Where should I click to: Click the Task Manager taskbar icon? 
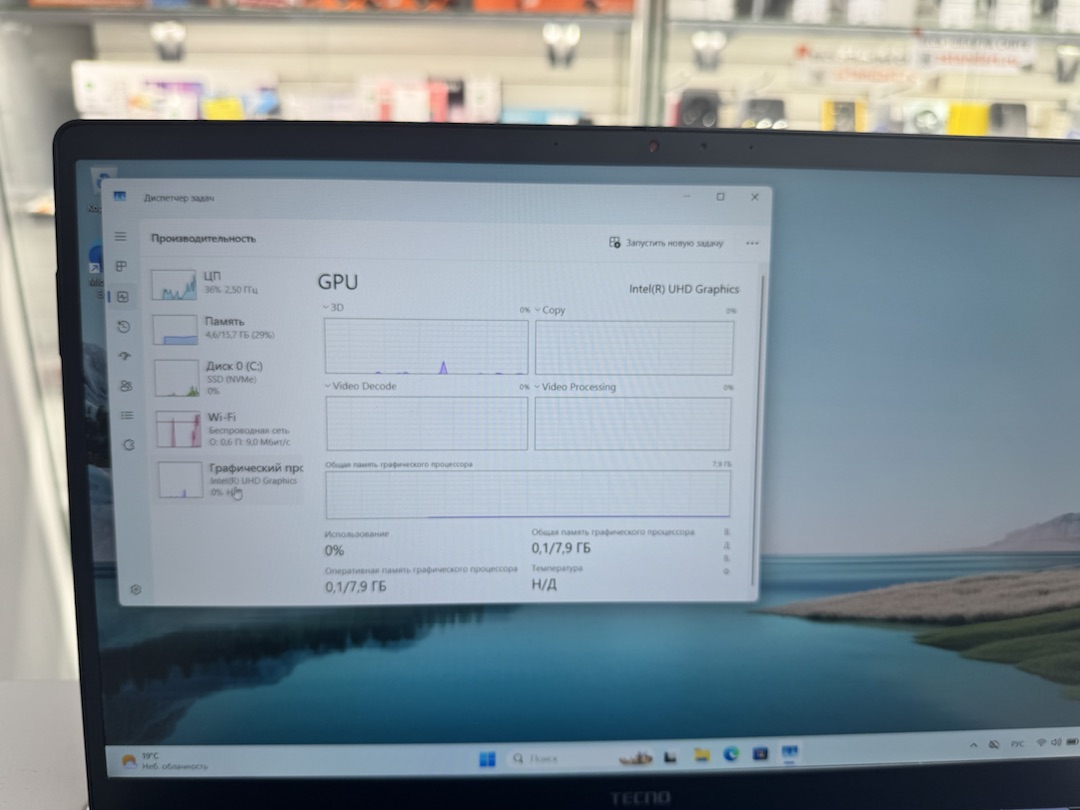pyautogui.click(x=789, y=753)
